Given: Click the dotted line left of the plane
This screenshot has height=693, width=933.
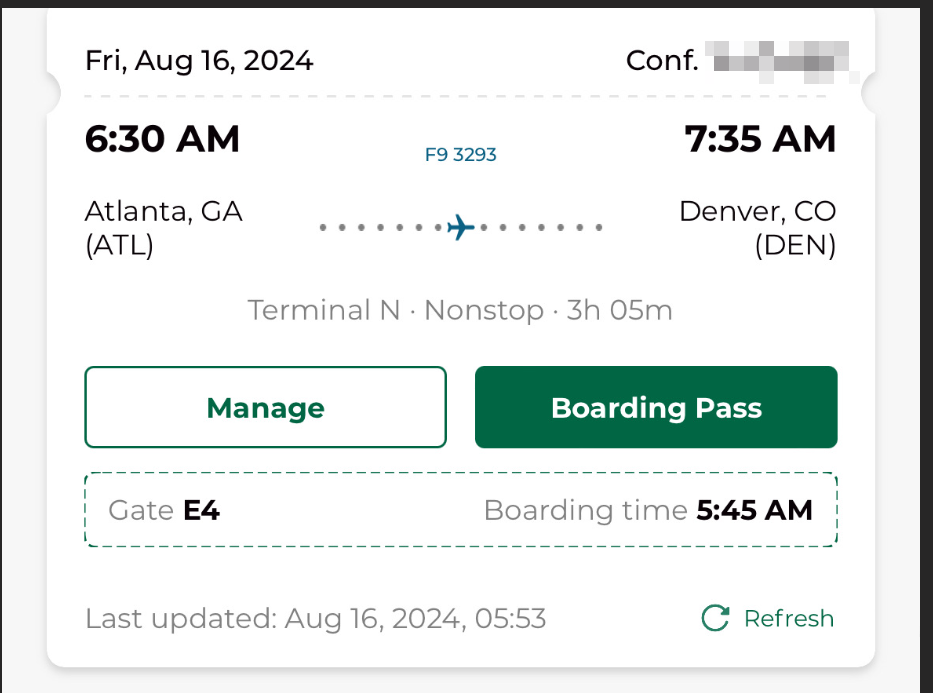Looking at the screenshot, I should click(x=381, y=227).
